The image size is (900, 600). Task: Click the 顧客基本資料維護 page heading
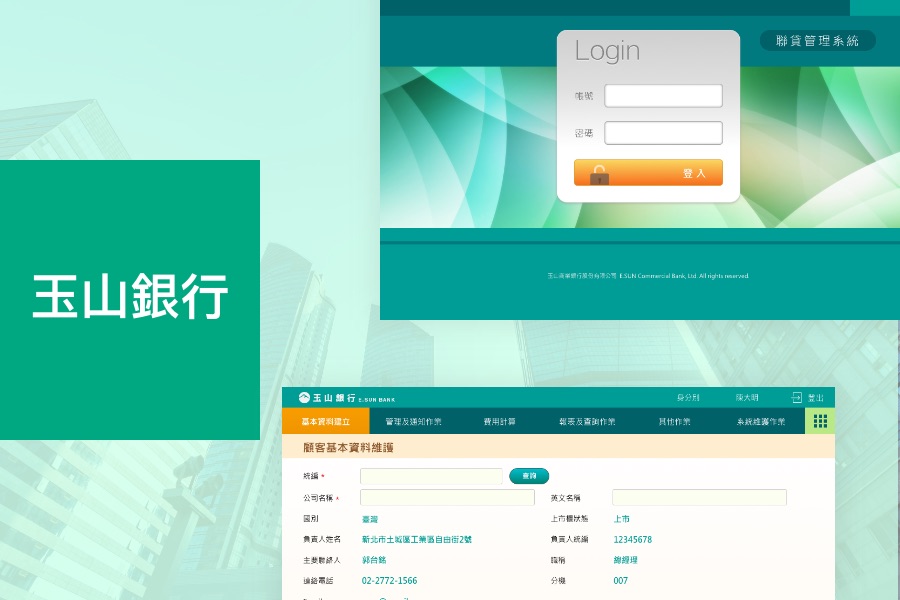348,448
